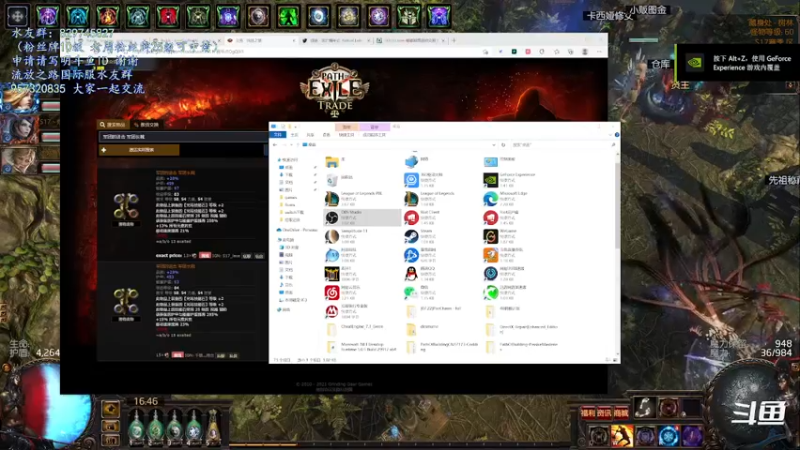
Task: Click the Path of Exile Trade logo
Action: click(x=335, y=90)
